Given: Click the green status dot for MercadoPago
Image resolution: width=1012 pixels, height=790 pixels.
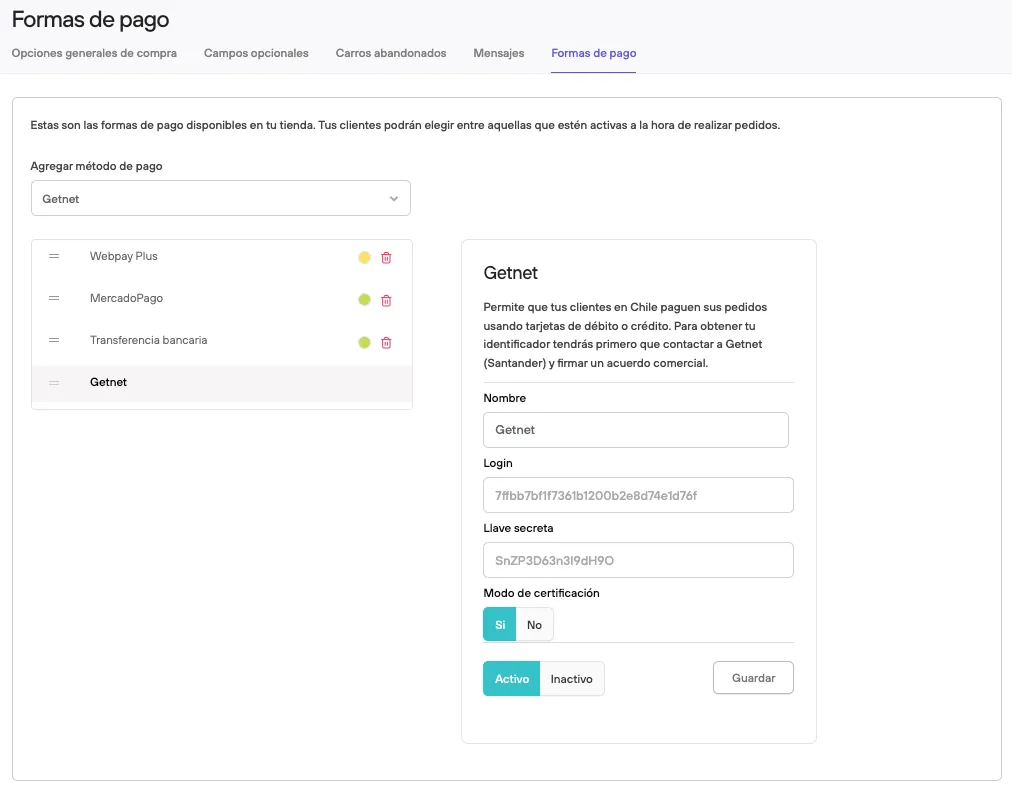Looking at the screenshot, I should 364,299.
